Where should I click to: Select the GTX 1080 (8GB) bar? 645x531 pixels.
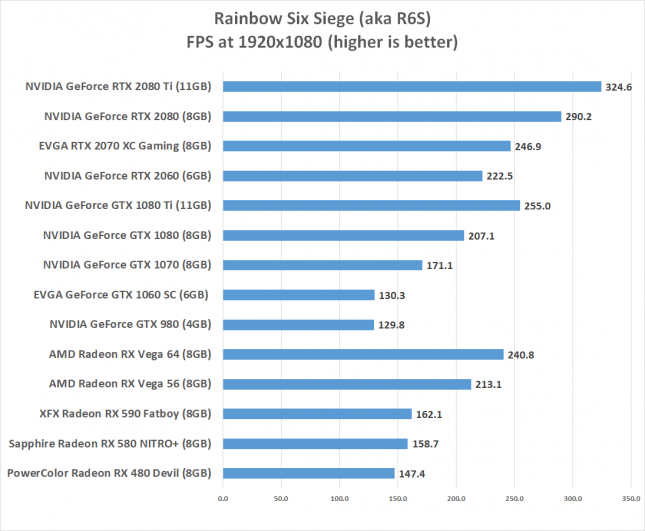[343, 235]
